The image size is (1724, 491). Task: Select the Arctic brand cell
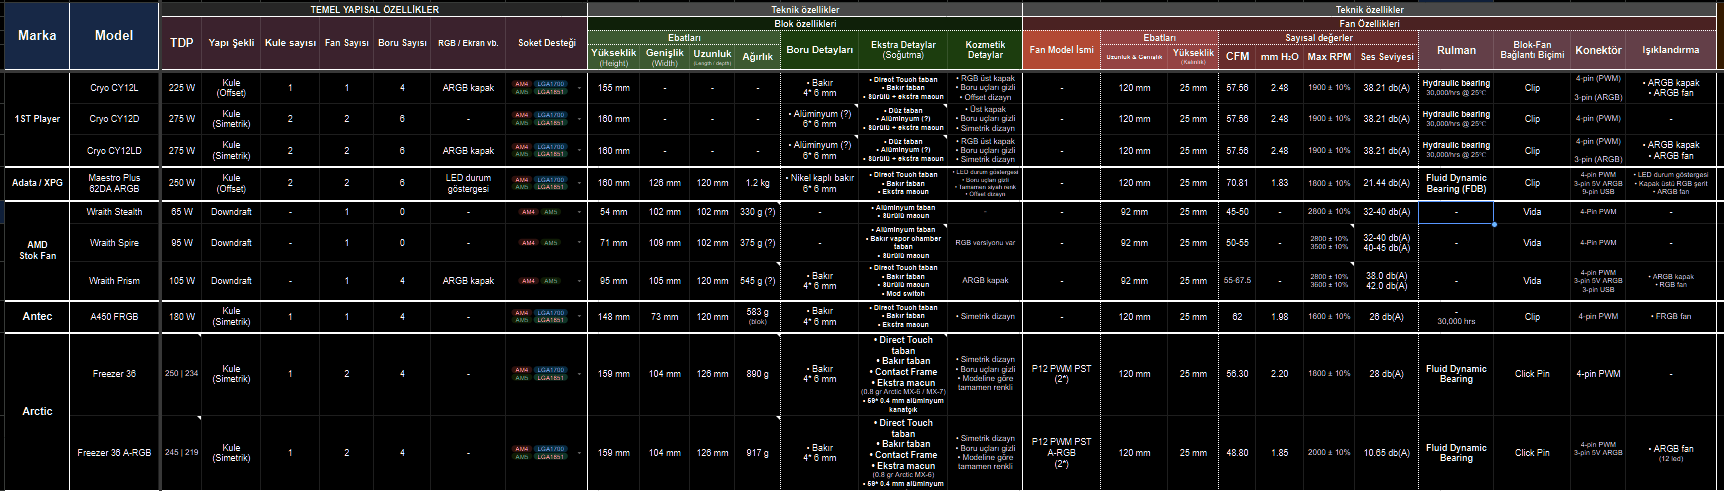37,412
